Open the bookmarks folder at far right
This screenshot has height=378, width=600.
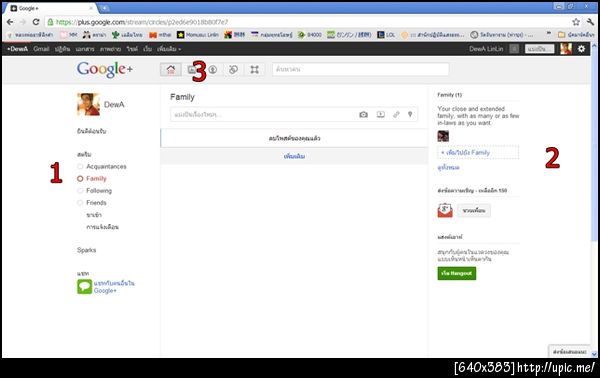point(575,35)
